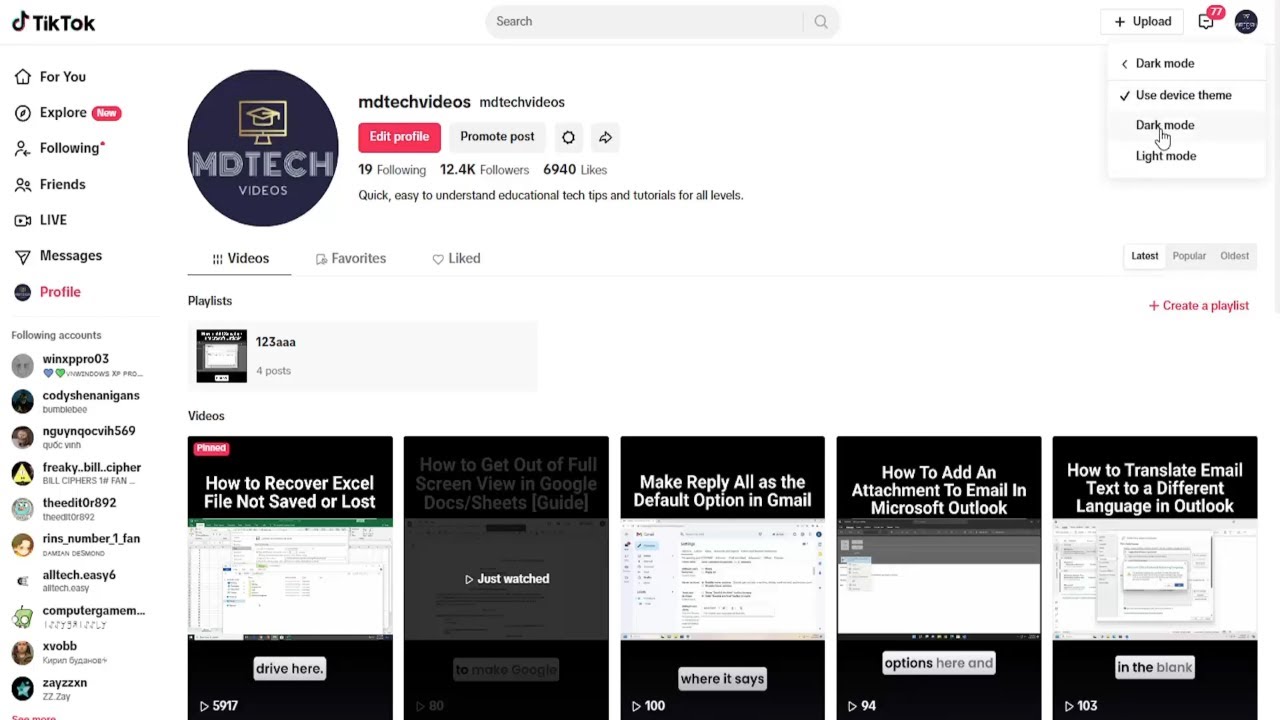The image size is (1280, 720).
Task: Click the 6940 Likes count
Action: point(575,170)
